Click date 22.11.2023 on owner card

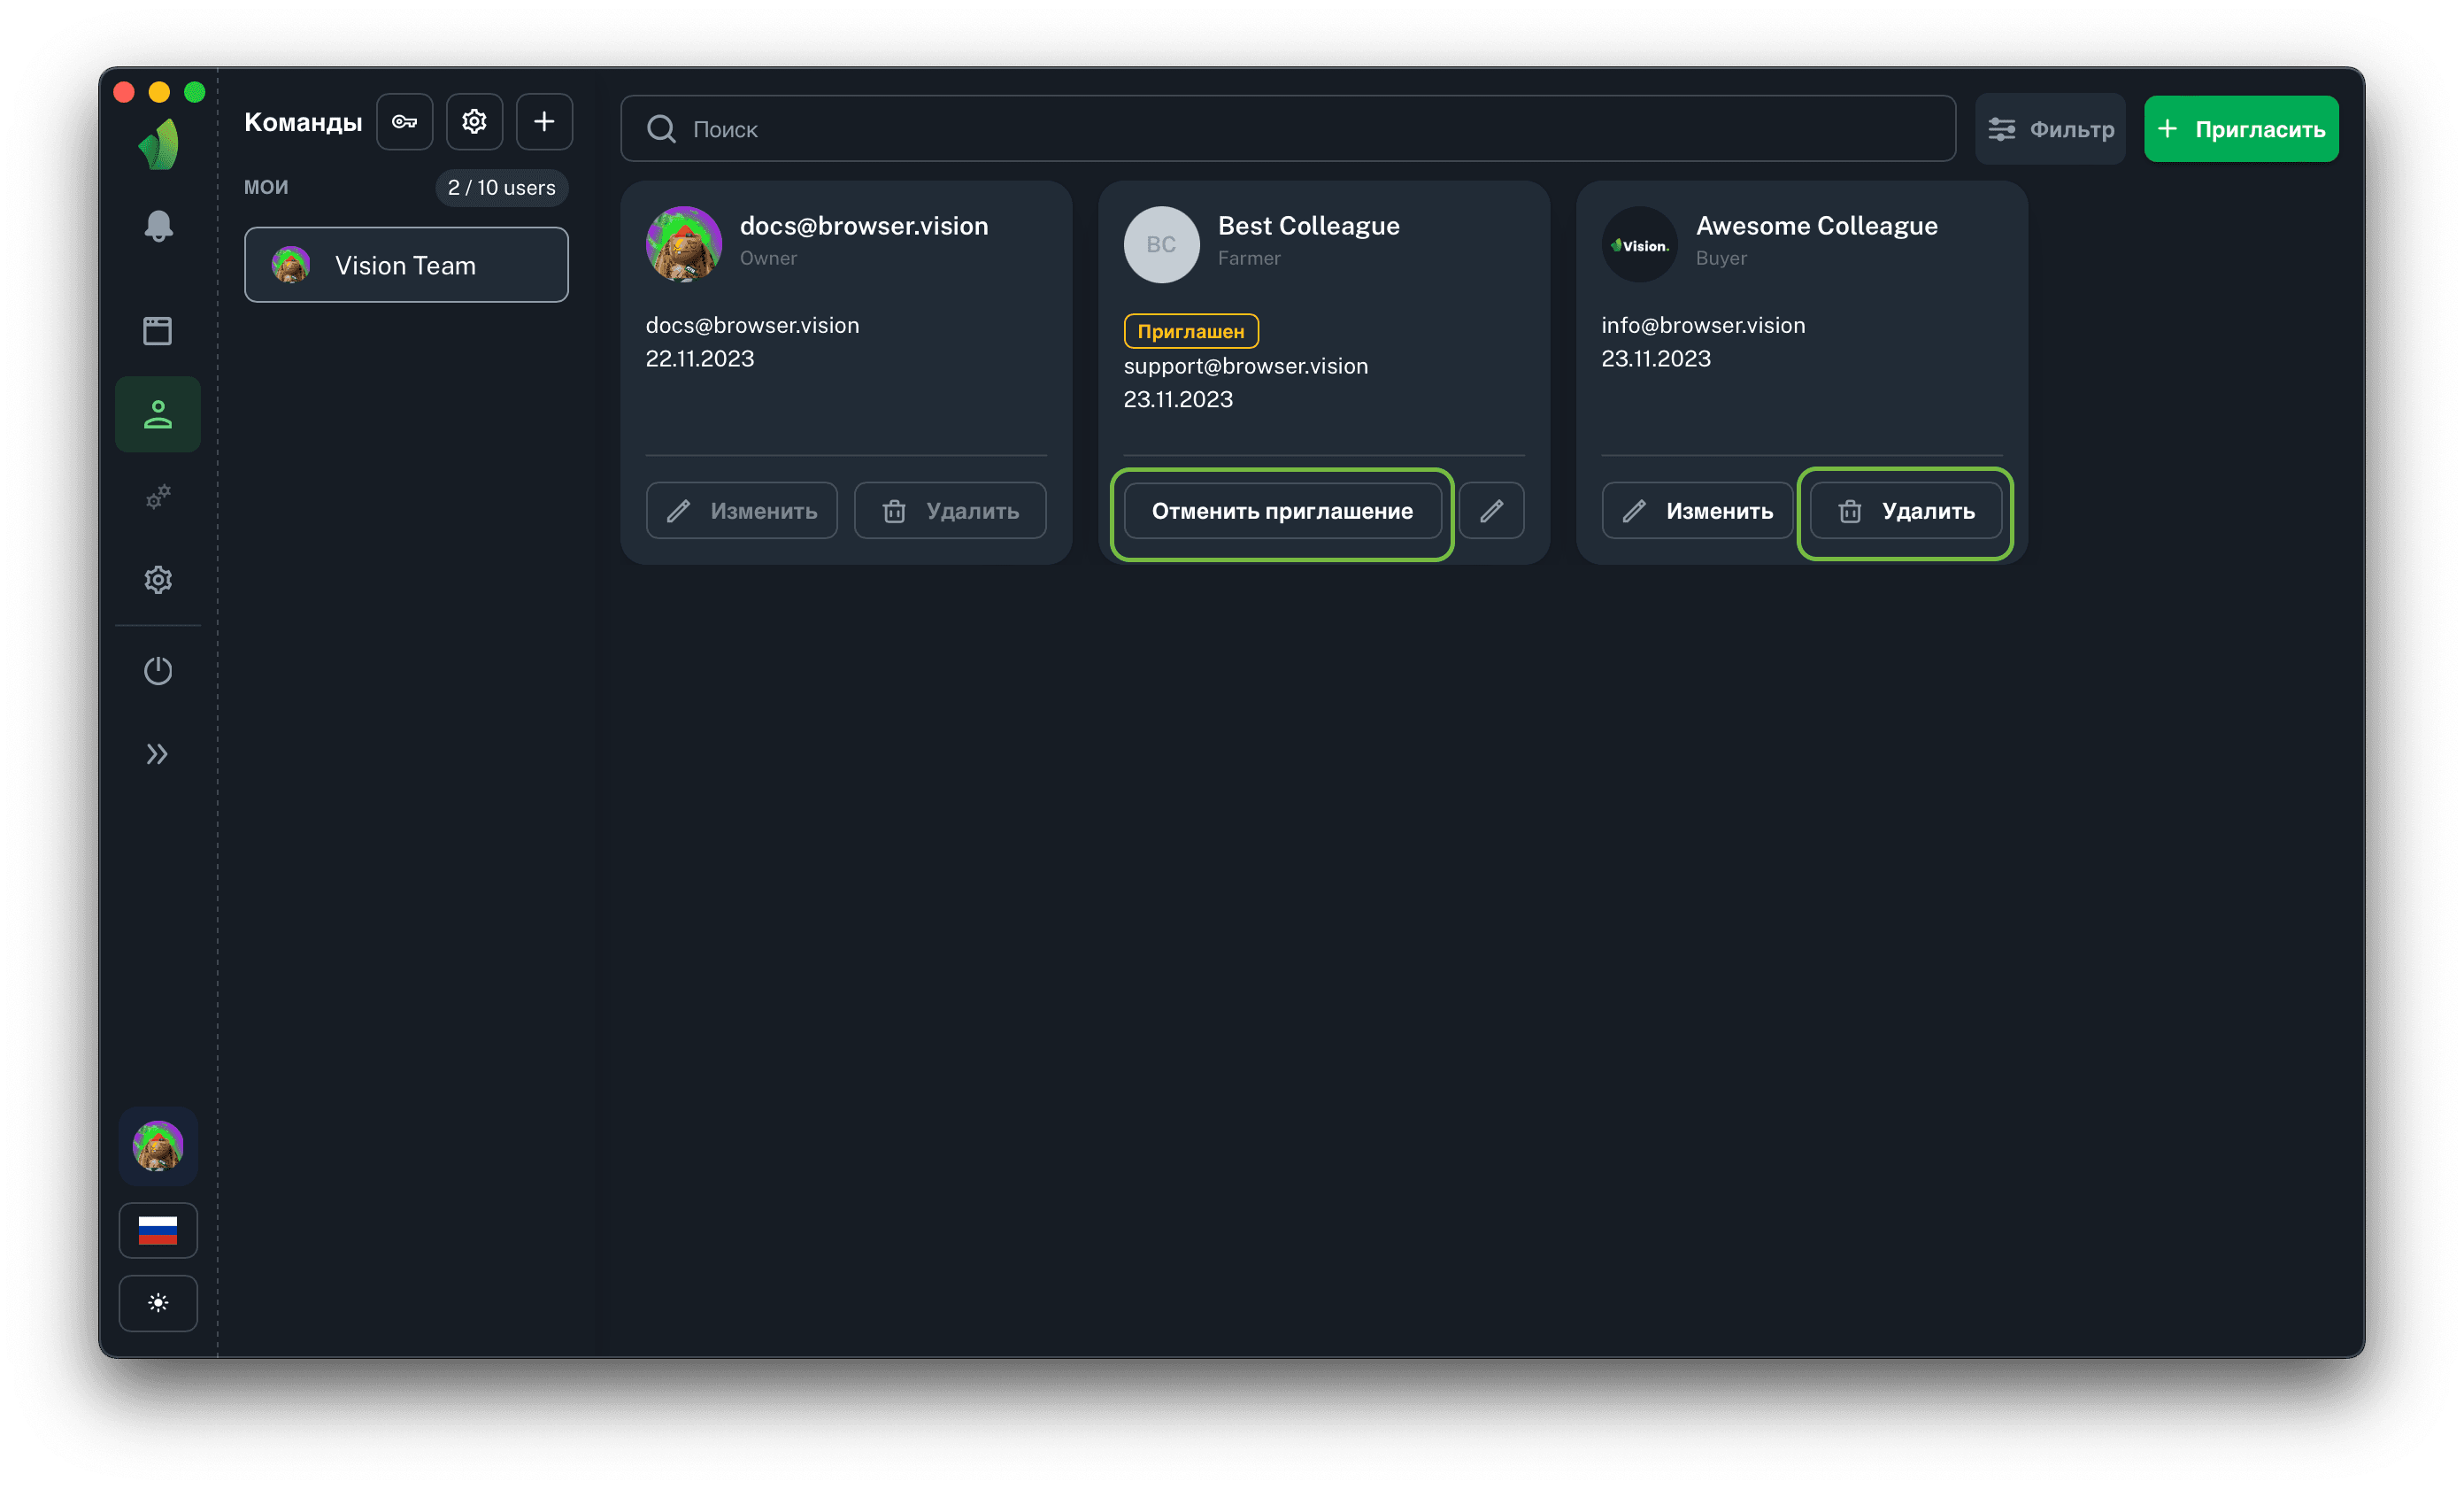(x=700, y=358)
